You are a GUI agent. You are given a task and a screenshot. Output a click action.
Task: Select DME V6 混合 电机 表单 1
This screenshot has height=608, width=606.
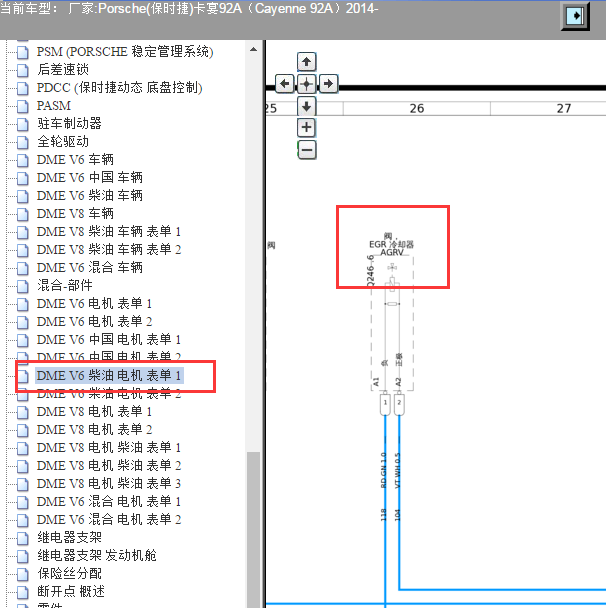point(109,502)
